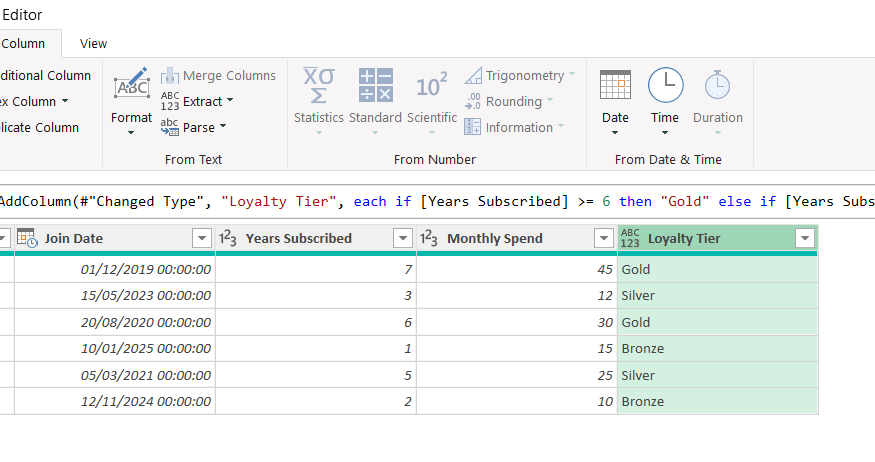Click the Trigonometry triangle icon

tap(473, 76)
